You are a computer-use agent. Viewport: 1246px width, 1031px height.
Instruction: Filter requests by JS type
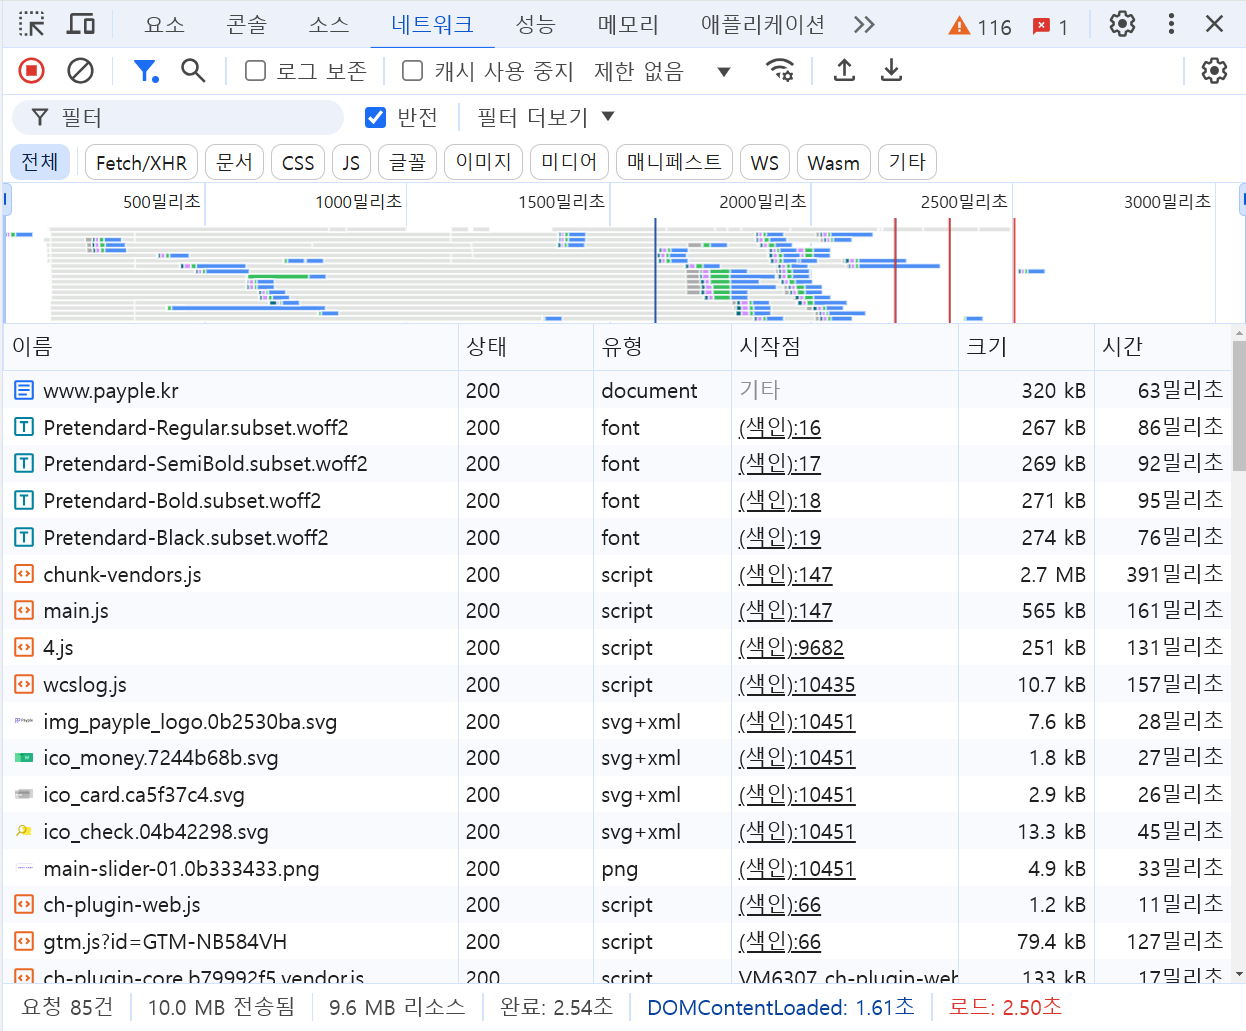351,161
